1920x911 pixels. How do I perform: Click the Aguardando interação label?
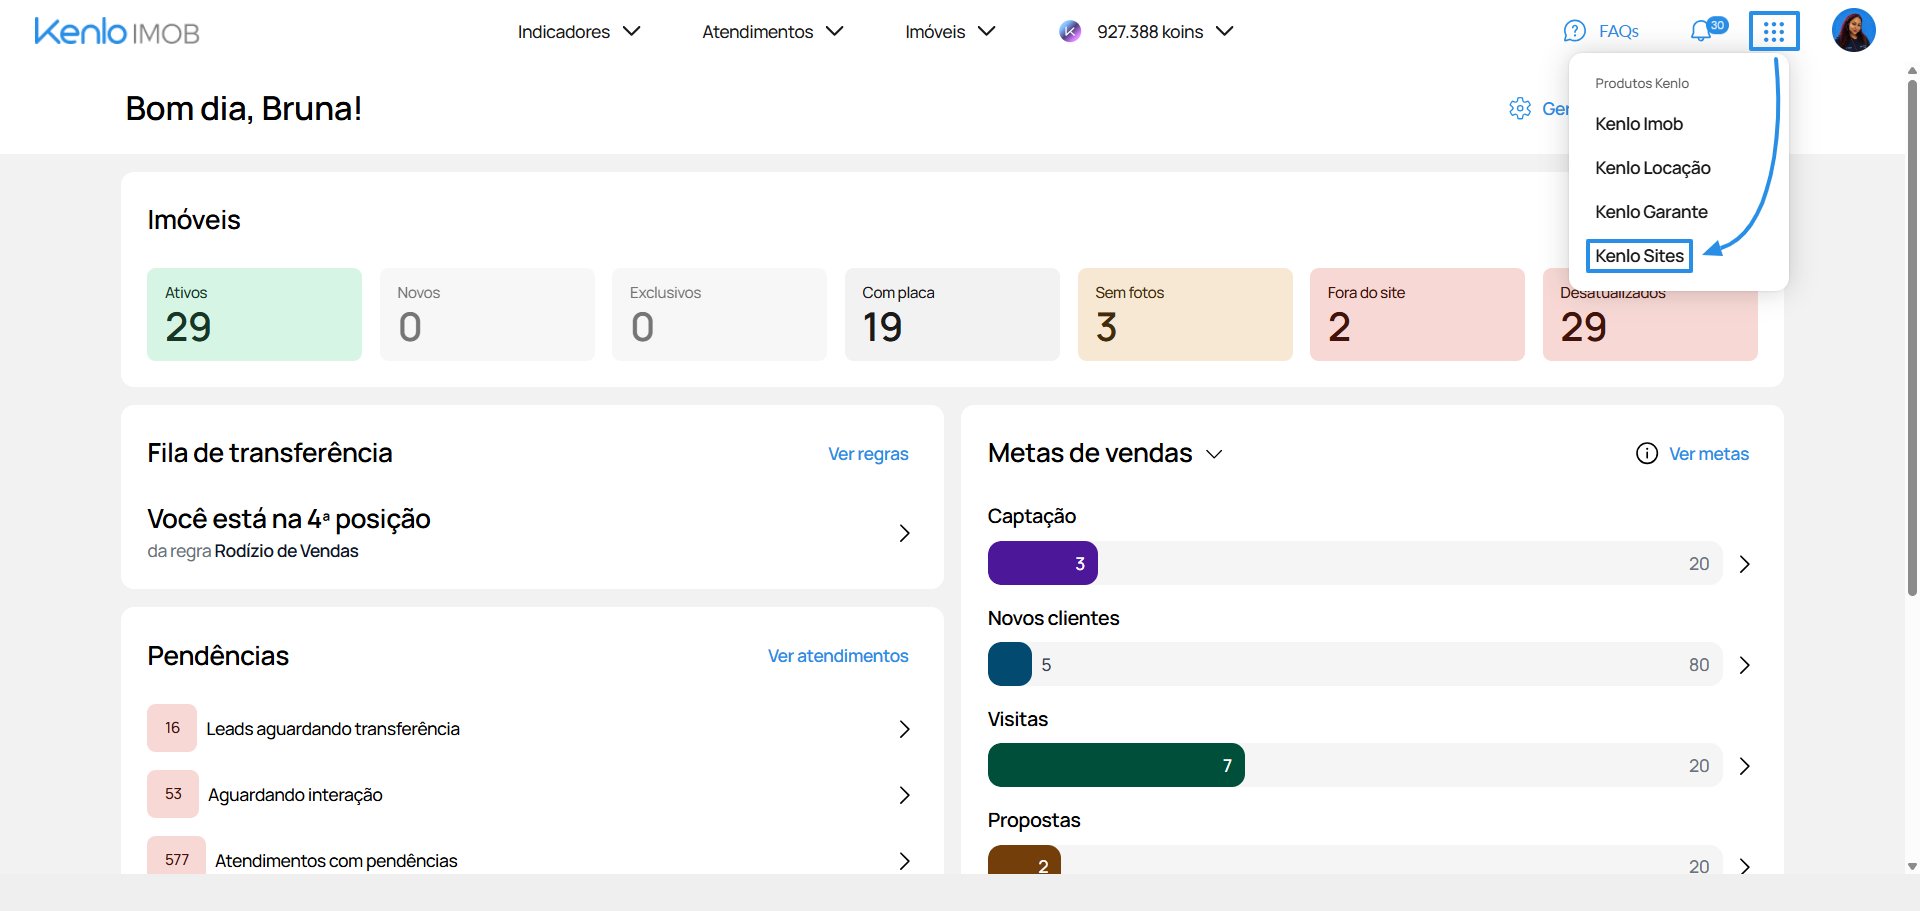(295, 795)
